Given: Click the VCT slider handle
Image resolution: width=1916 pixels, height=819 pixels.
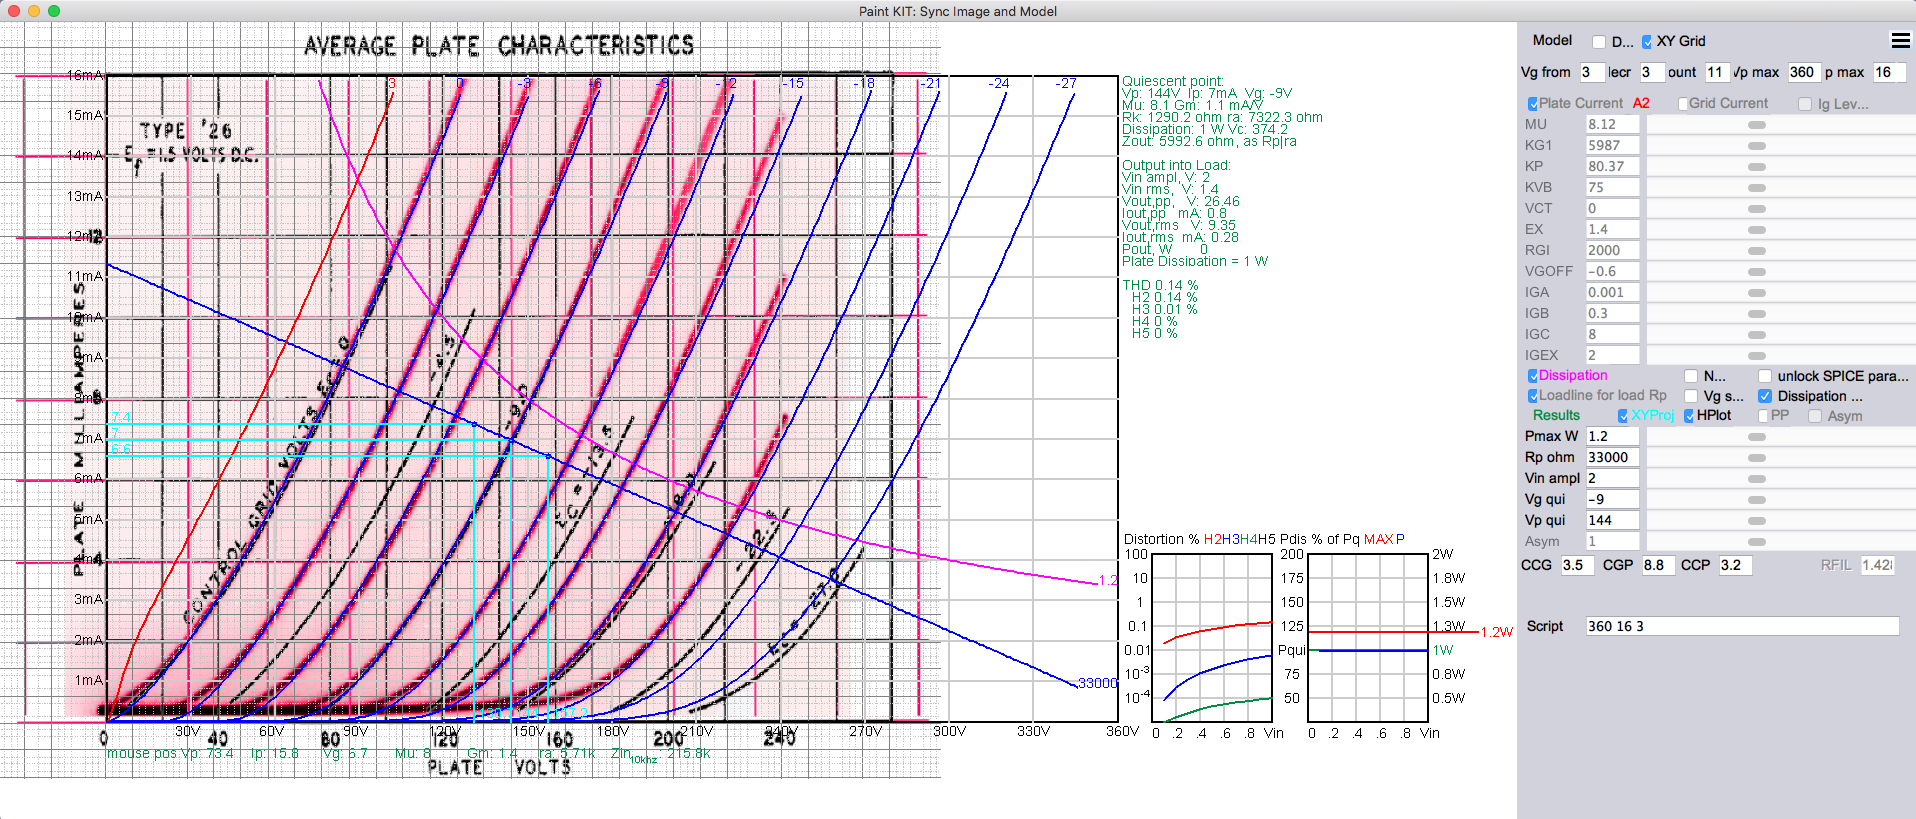Looking at the screenshot, I should pyautogui.click(x=1756, y=209).
